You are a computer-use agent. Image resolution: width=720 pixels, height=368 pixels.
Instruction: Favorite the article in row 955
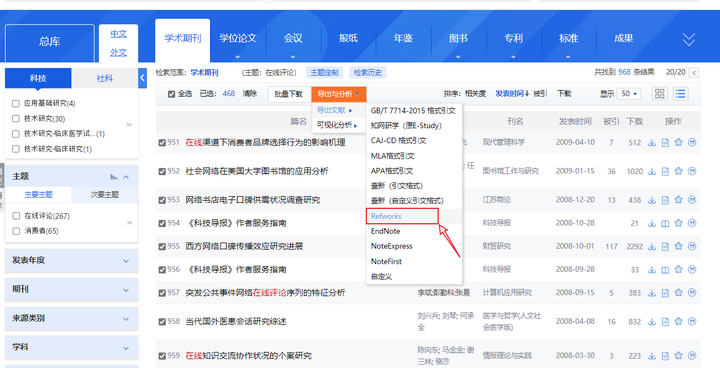[678, 246]
